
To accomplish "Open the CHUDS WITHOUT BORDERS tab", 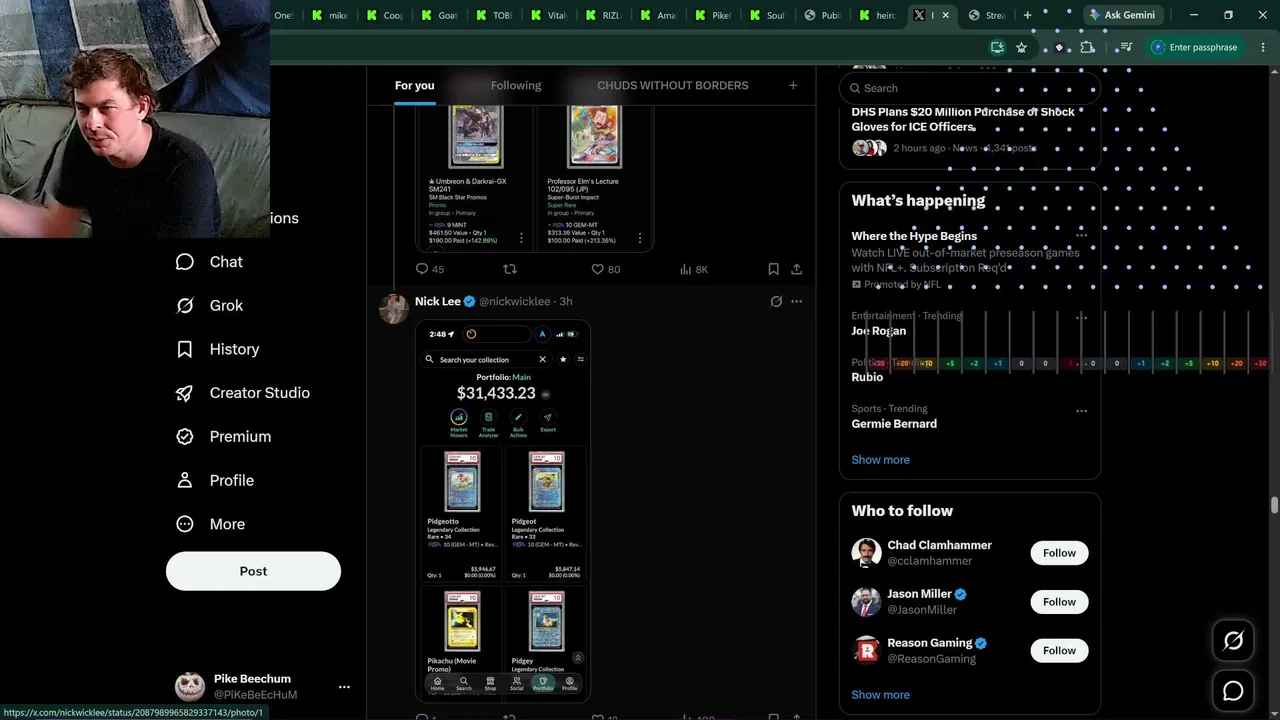I will [x=673, y=86].
